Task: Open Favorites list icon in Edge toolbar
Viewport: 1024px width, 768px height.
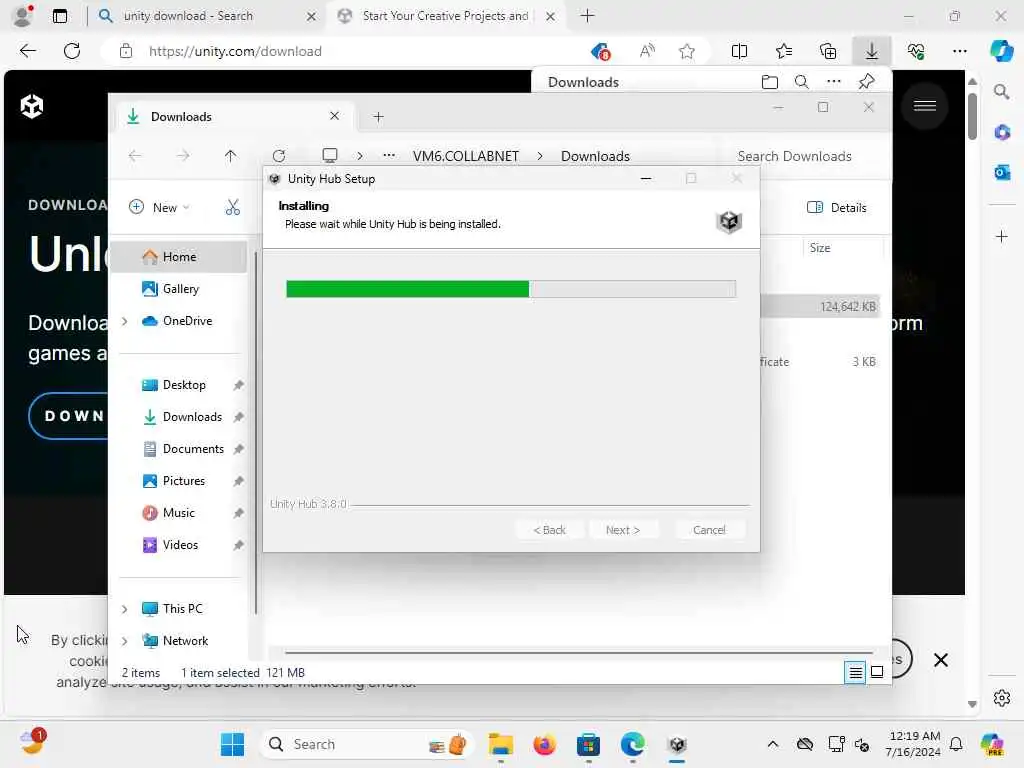Action: tap(784, 51)
